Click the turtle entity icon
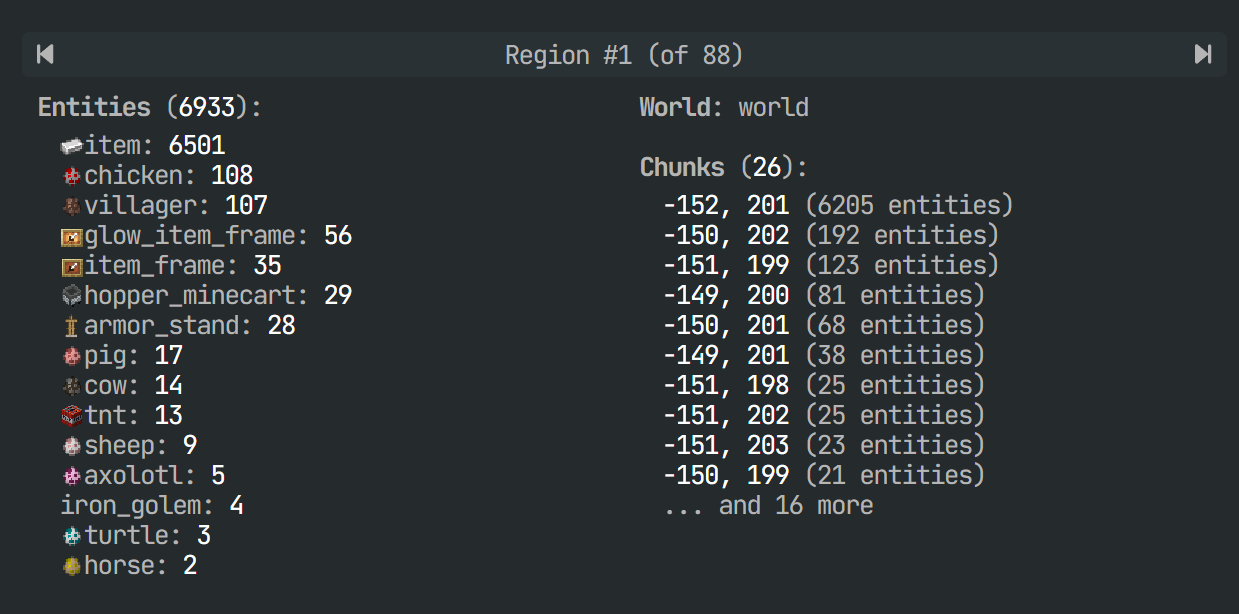Viewport: 1239px width, 614px height. coord(71,536)
